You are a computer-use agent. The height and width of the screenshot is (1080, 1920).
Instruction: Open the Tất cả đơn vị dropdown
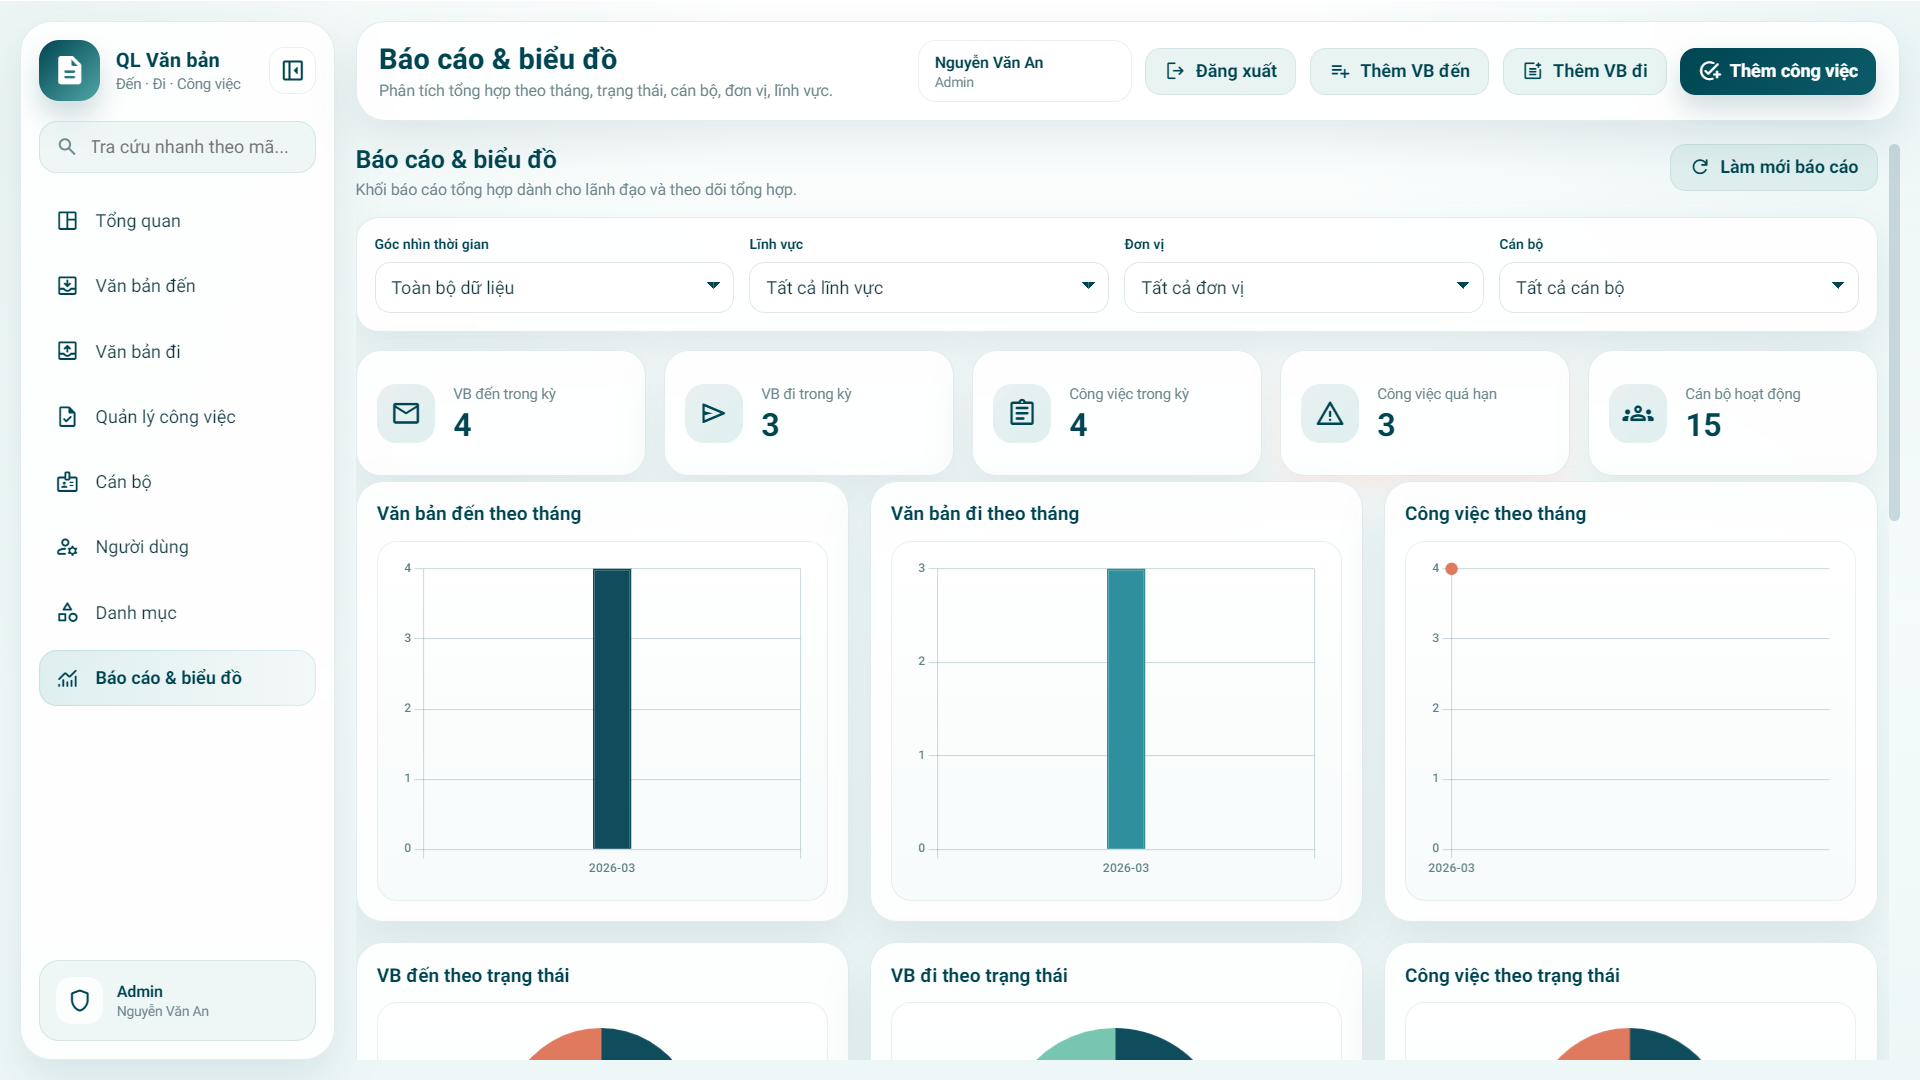click(x=1303, y=288)
